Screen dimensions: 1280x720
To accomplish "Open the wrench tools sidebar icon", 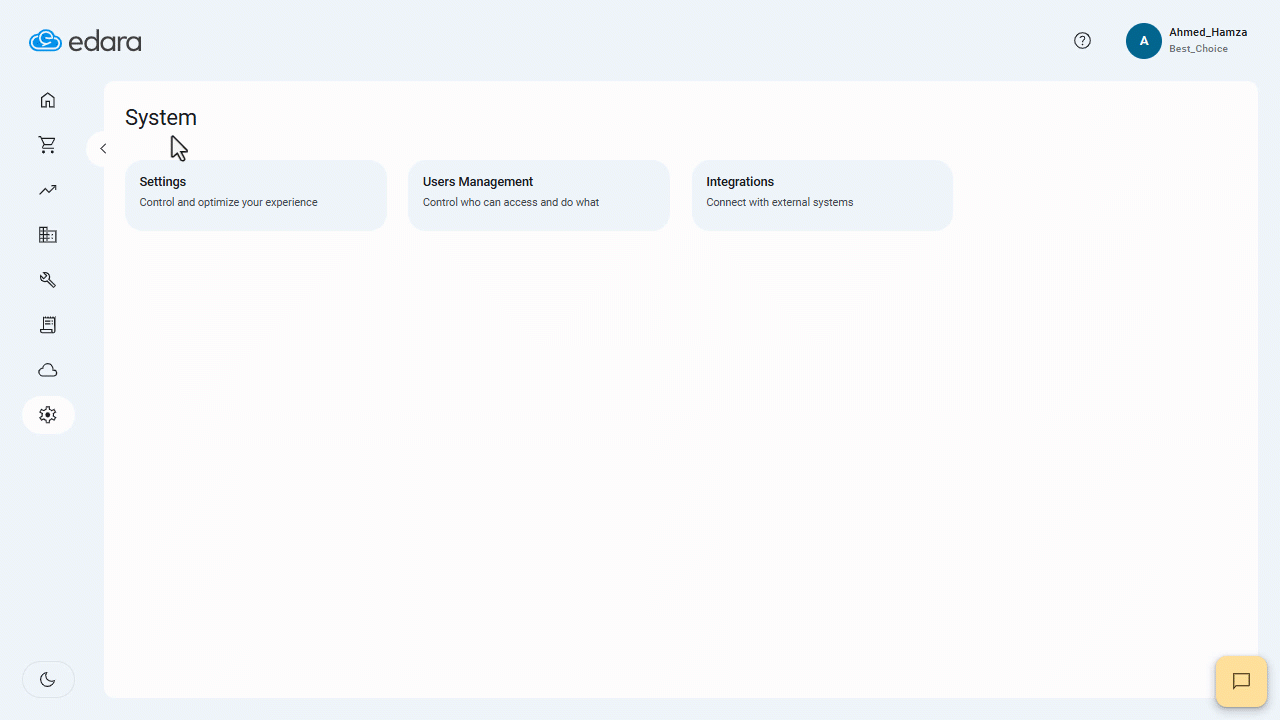I will pyautogui.click(x=47, y=280).
